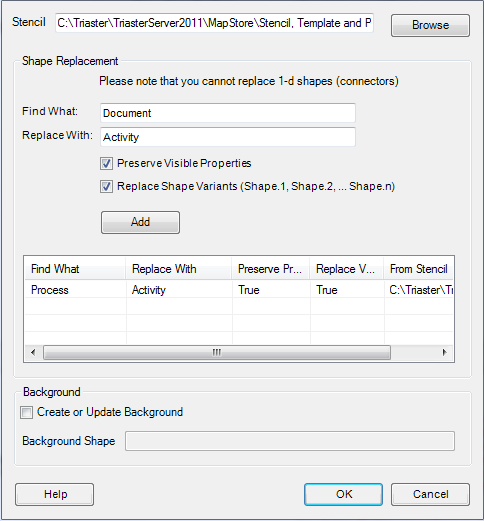Focus the Find What text field
This screenshot has height=521, width=484.
coord(228,113)
